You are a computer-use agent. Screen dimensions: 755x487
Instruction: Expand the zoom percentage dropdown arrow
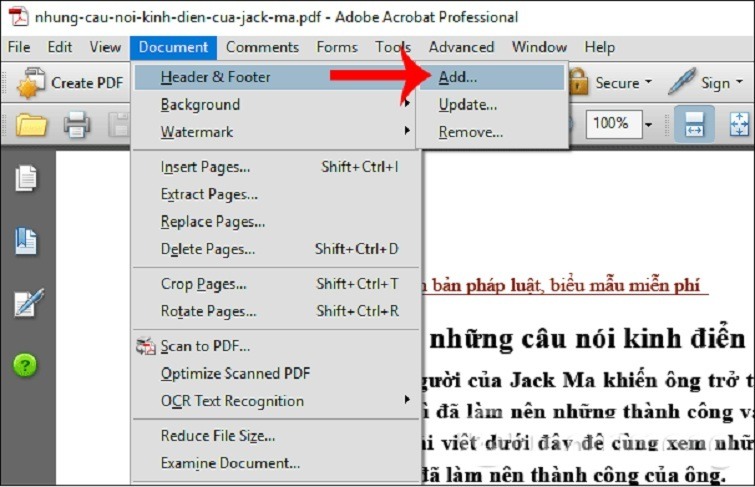point(648,124)
